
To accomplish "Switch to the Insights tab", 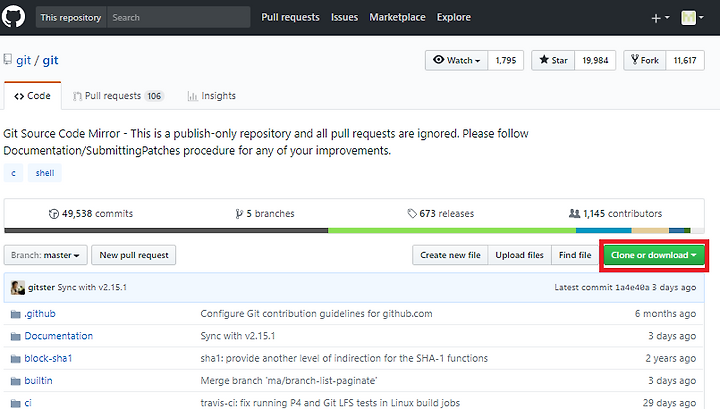I will (x=212, y=96).
